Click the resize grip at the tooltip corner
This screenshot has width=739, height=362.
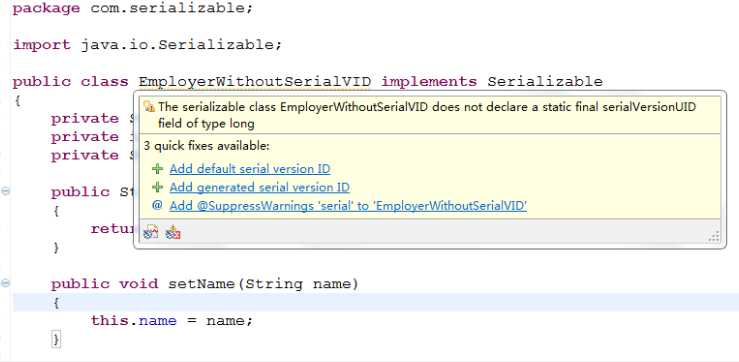(714, 237)
